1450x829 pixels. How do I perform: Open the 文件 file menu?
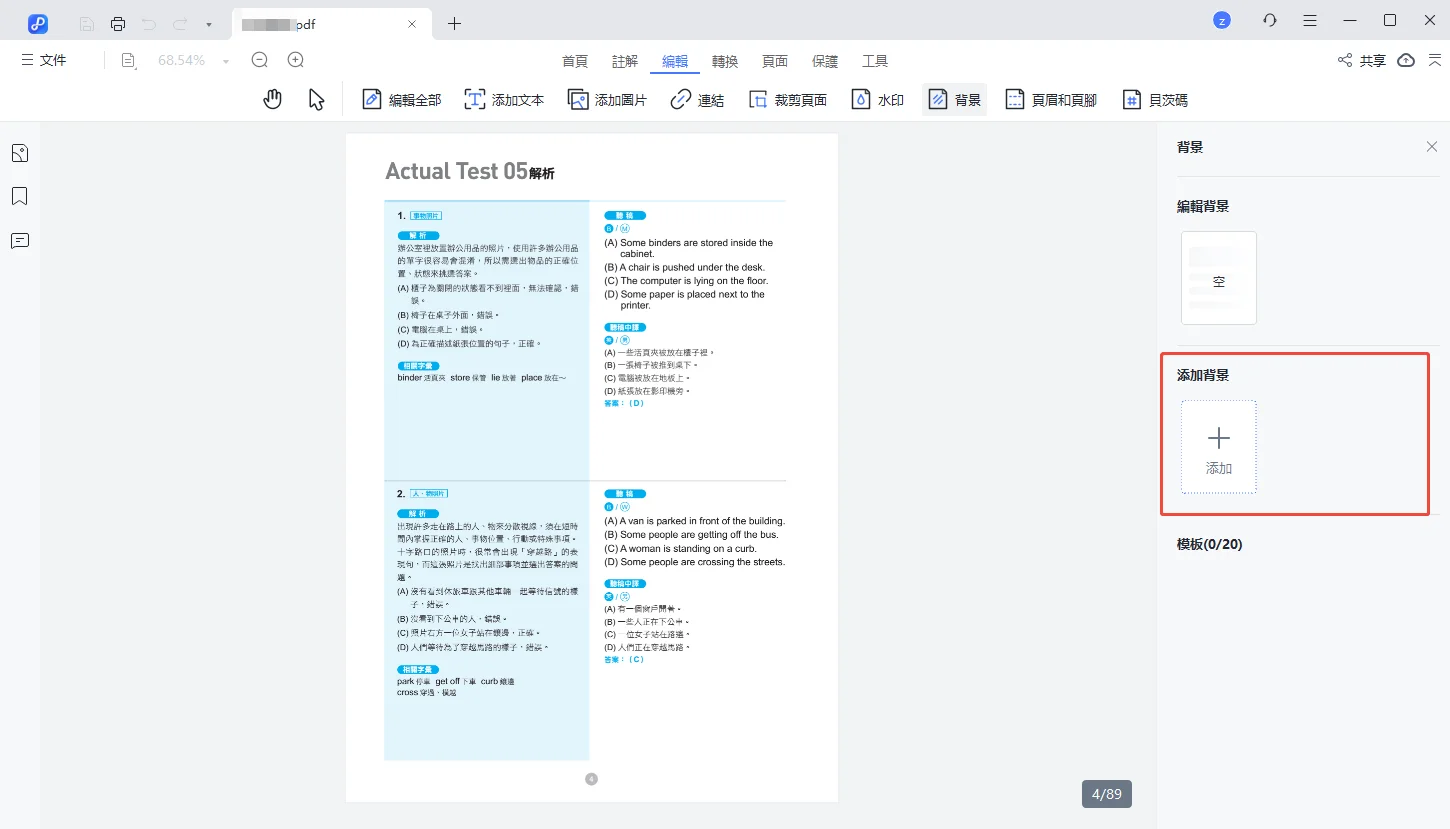click(44, 60)
